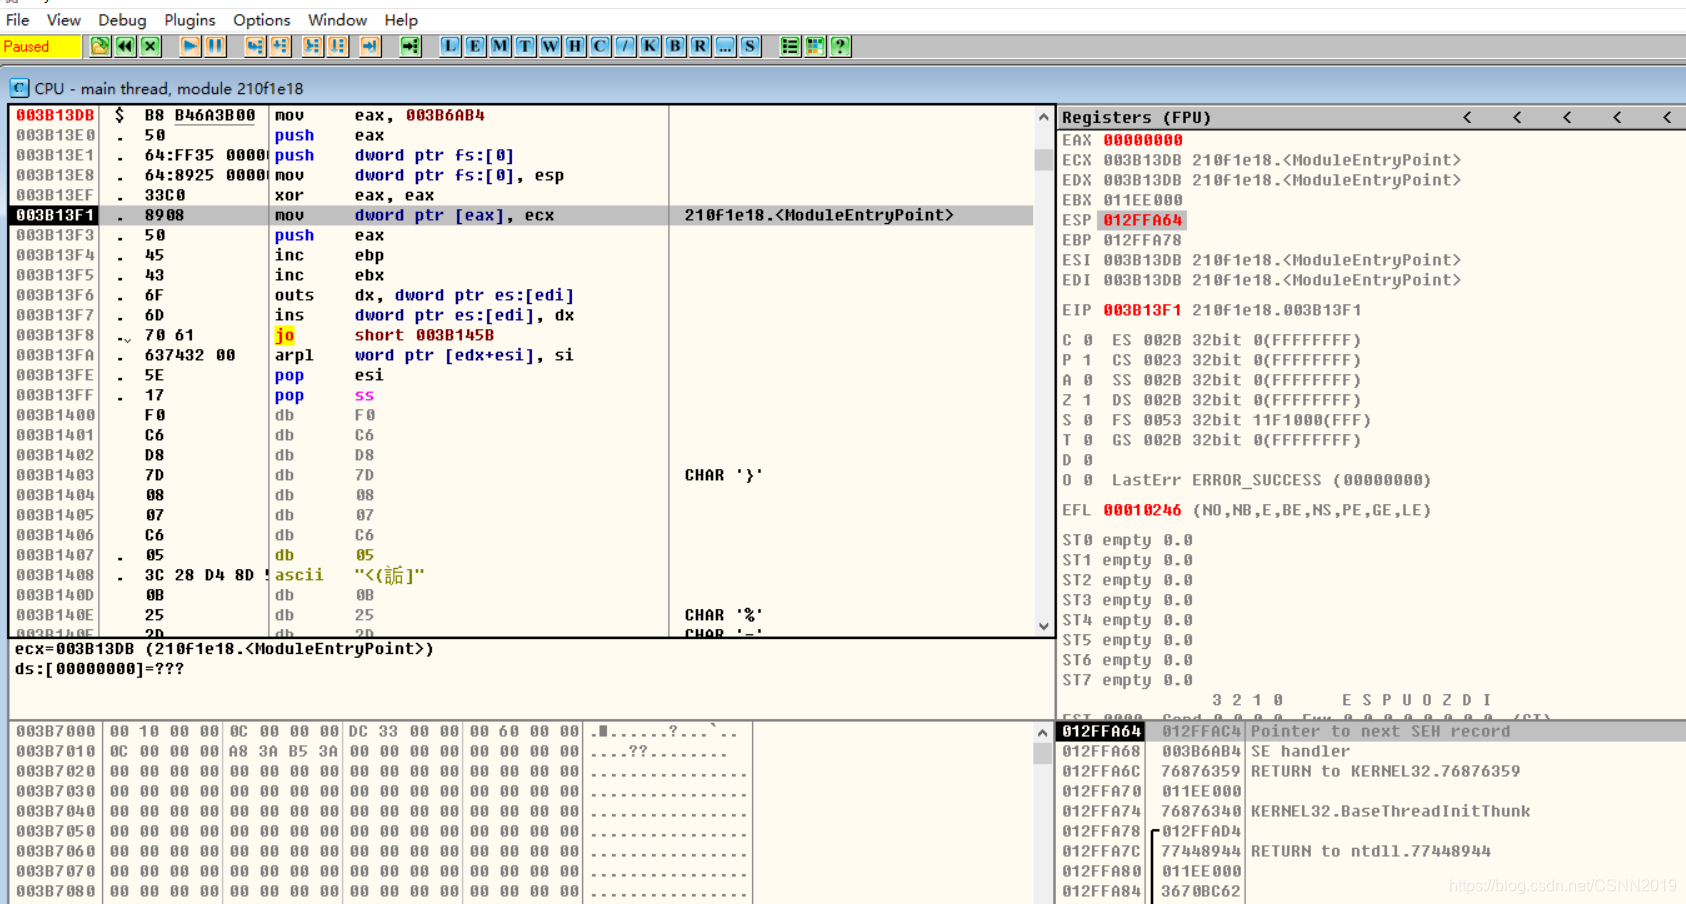Image resolution: width=1686 pixels, height=904 pixels.
Task: Click the disassembly scrollbar thumb
Action: click(x=1043, y=159)
